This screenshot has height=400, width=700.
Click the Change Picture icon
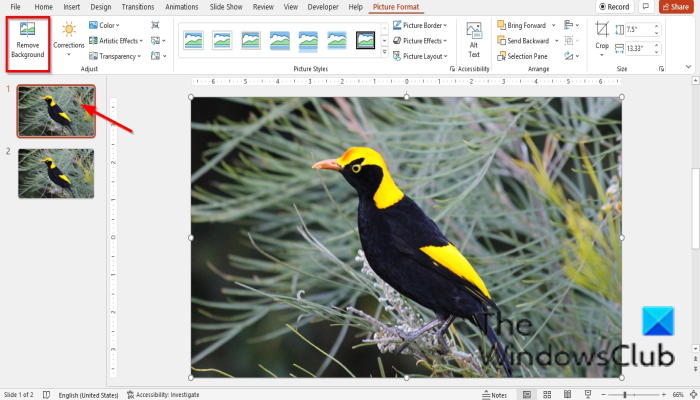point(158,41)
